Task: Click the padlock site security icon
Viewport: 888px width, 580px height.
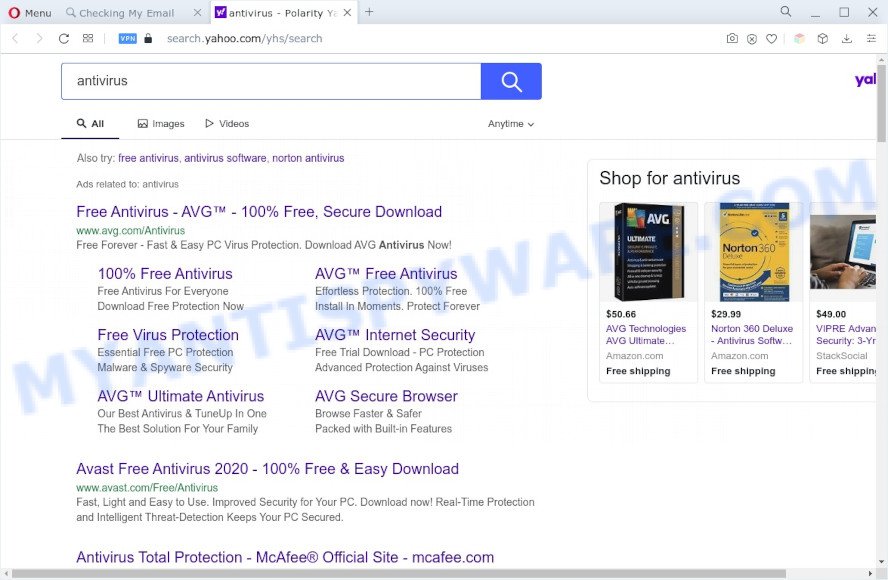Action: coord(148,39)
